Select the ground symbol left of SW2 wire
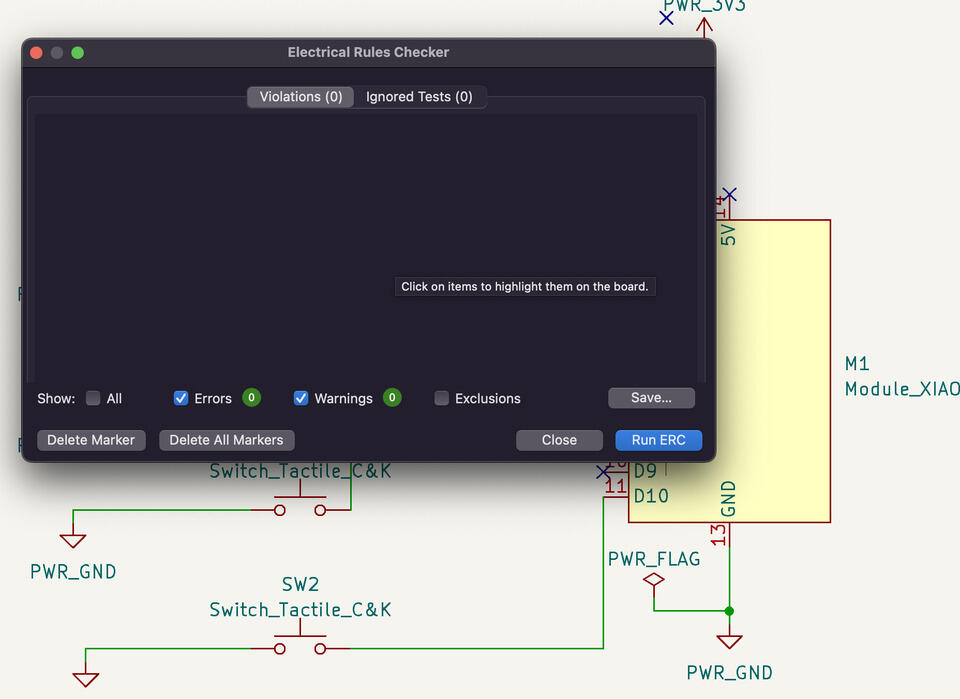 pos(86,680)
